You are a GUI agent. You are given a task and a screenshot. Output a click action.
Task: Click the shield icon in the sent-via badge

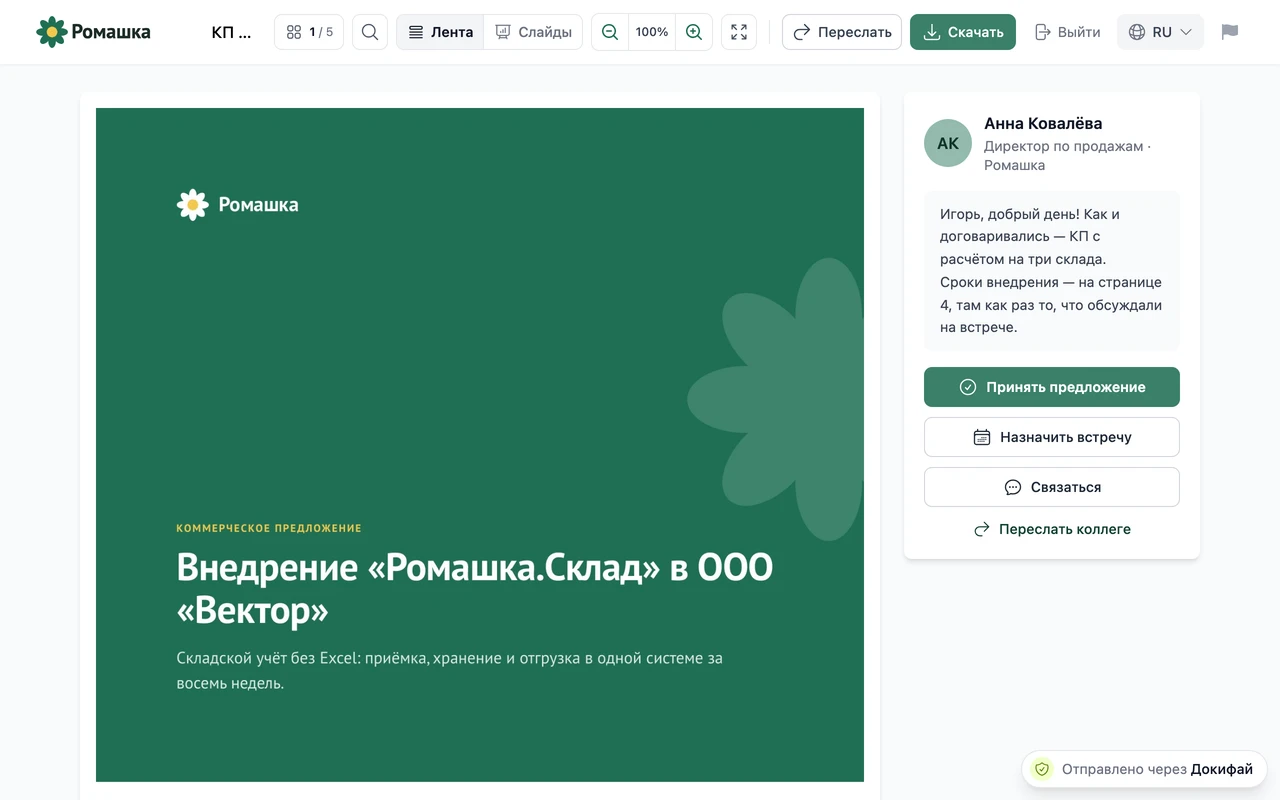1042,769
